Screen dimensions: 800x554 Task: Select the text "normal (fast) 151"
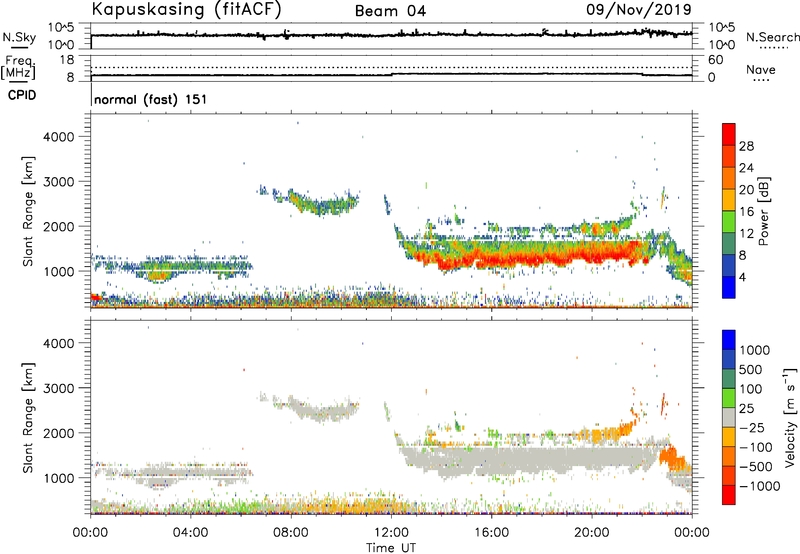[151, 99]
